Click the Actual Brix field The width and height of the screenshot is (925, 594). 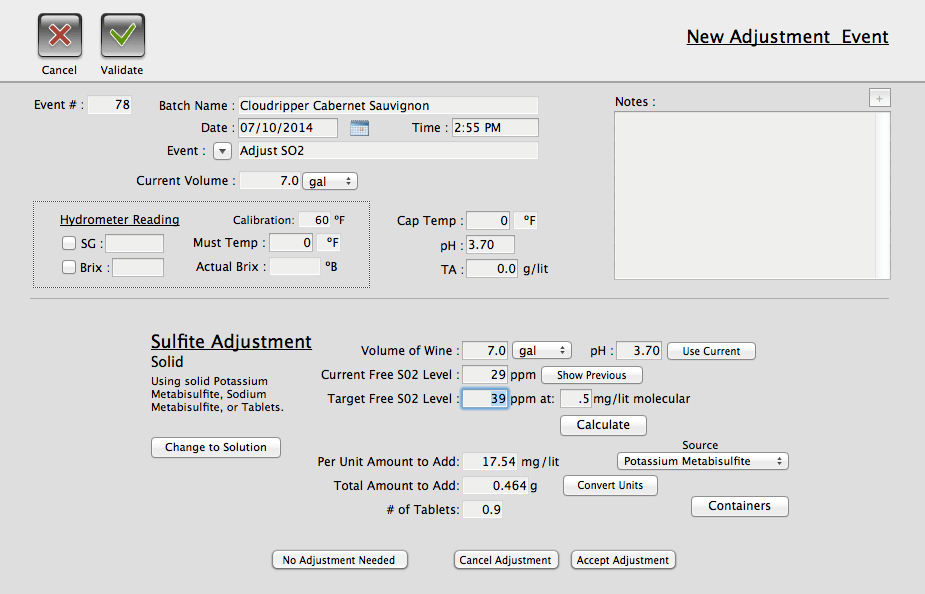click(295, 267)
